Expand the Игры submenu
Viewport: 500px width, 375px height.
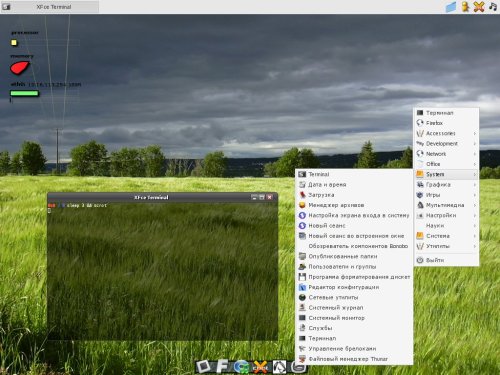tap(446, 195)
